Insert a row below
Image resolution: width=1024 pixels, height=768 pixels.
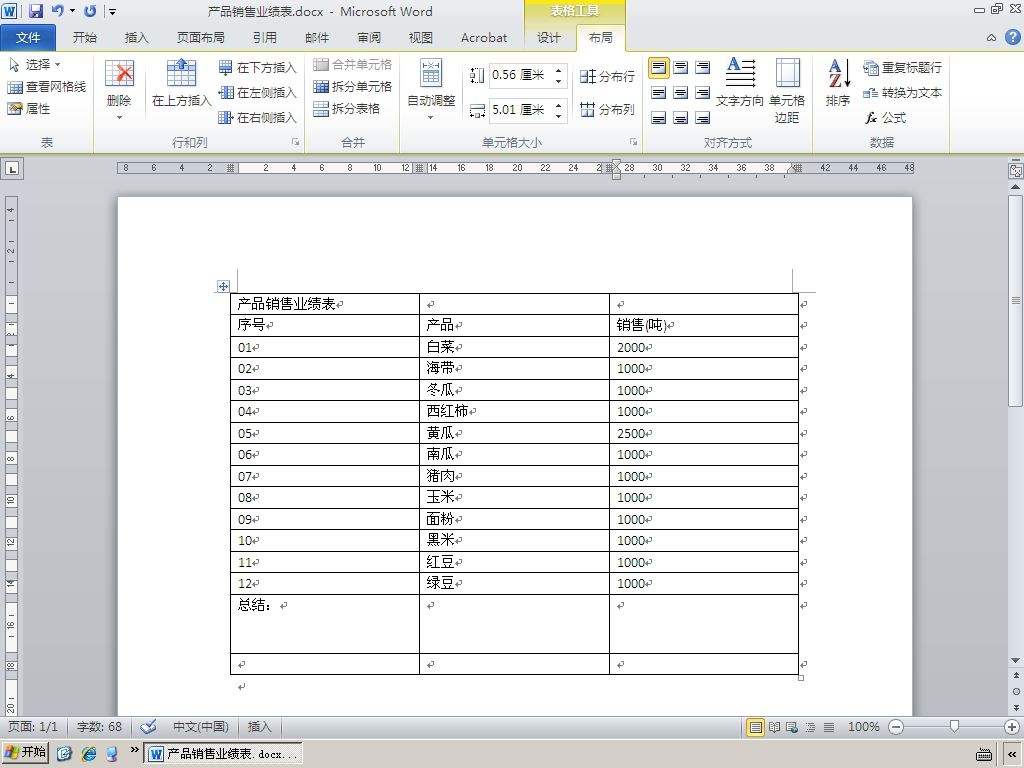(257, 67)
